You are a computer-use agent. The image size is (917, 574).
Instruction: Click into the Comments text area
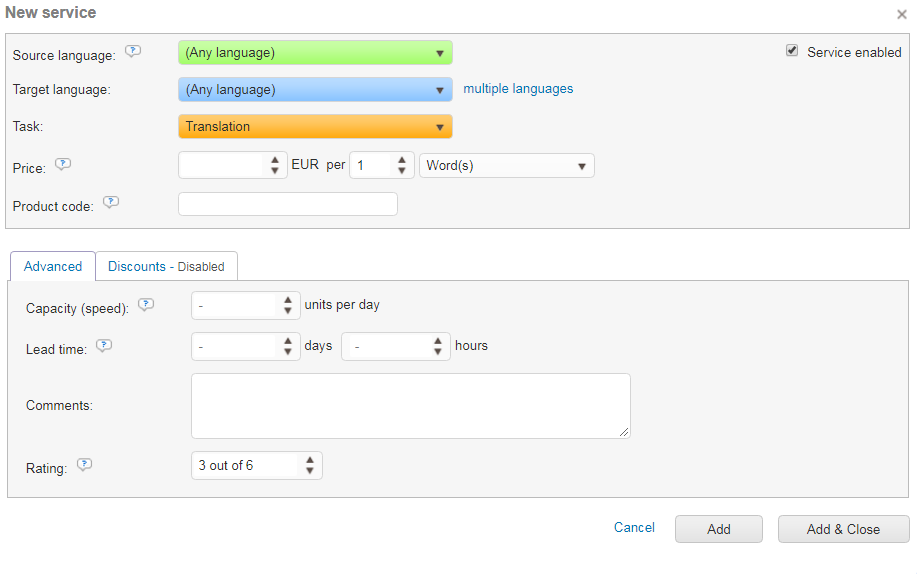410,406
